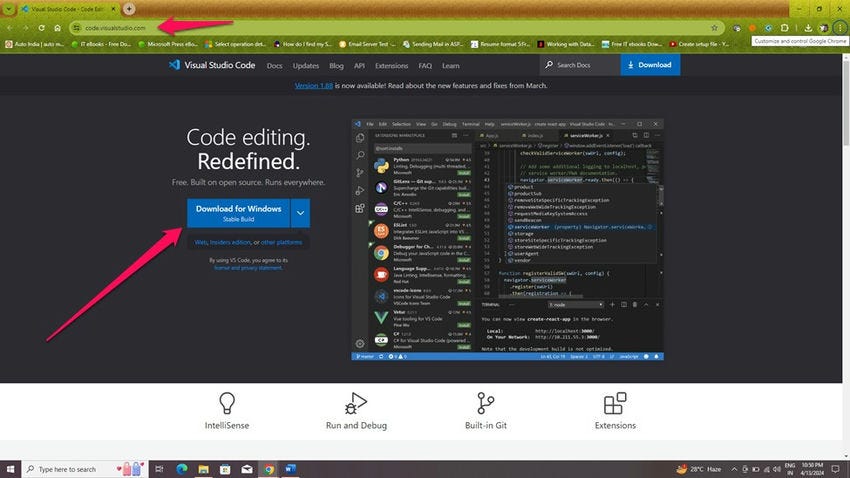Show hidden system tray icons

(x=734, y=469)
